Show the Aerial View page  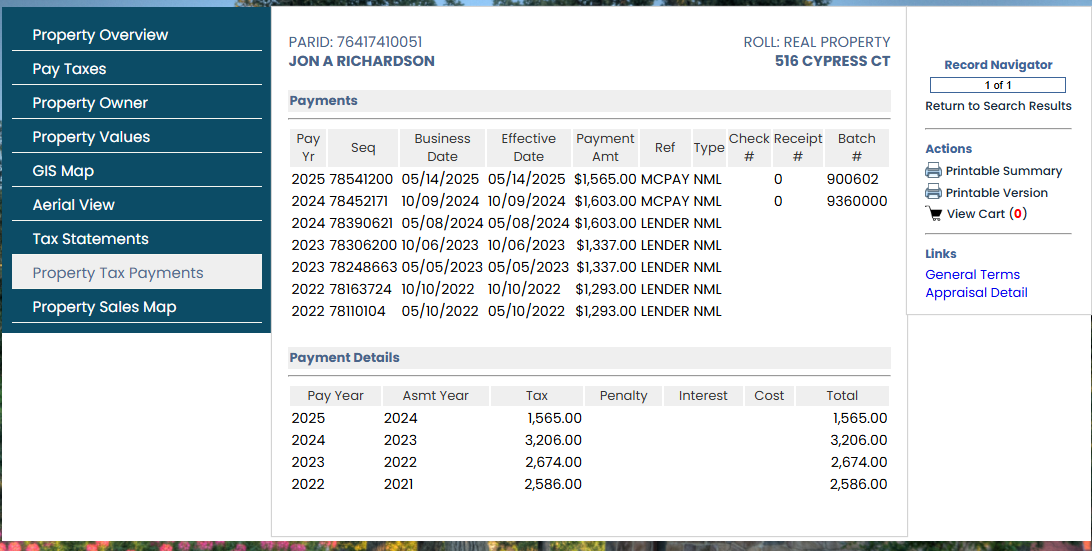click(73, 205)
